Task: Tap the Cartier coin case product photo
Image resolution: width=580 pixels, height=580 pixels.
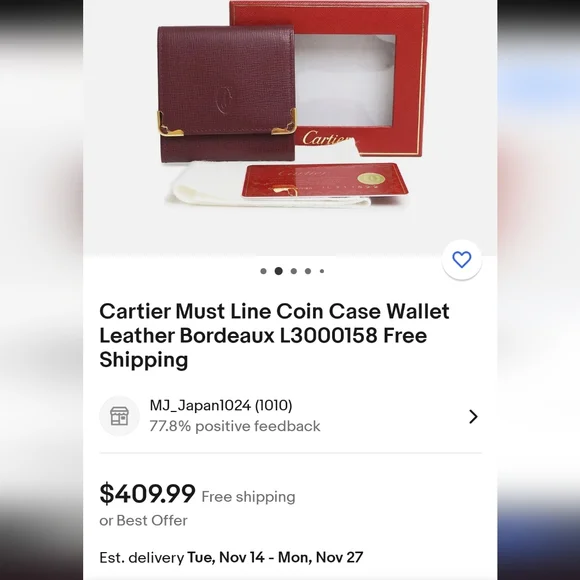Action: click(x=227, y=94)
